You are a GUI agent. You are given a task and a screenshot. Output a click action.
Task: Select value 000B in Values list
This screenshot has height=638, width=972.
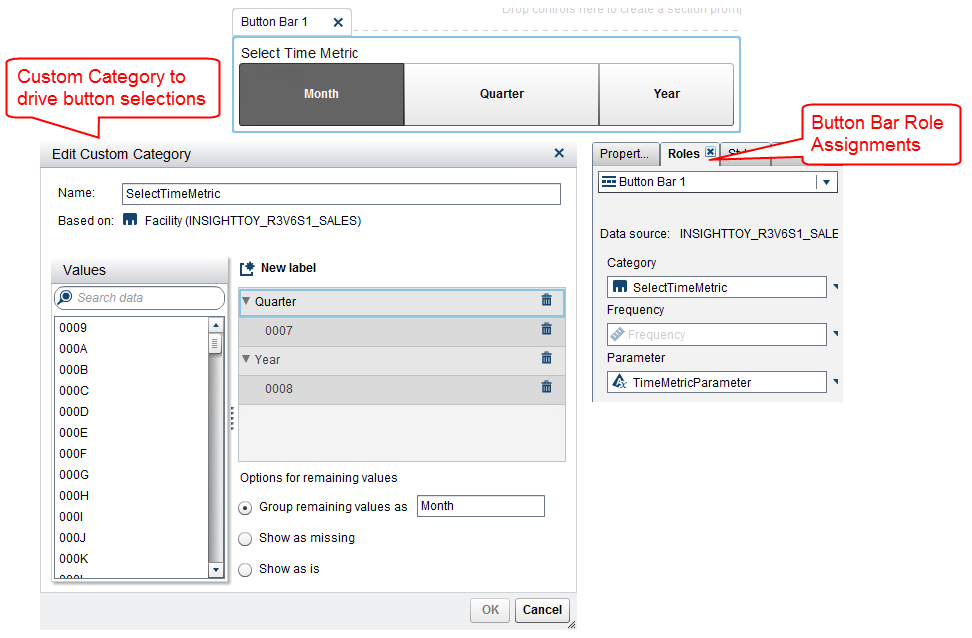point(131,370)
